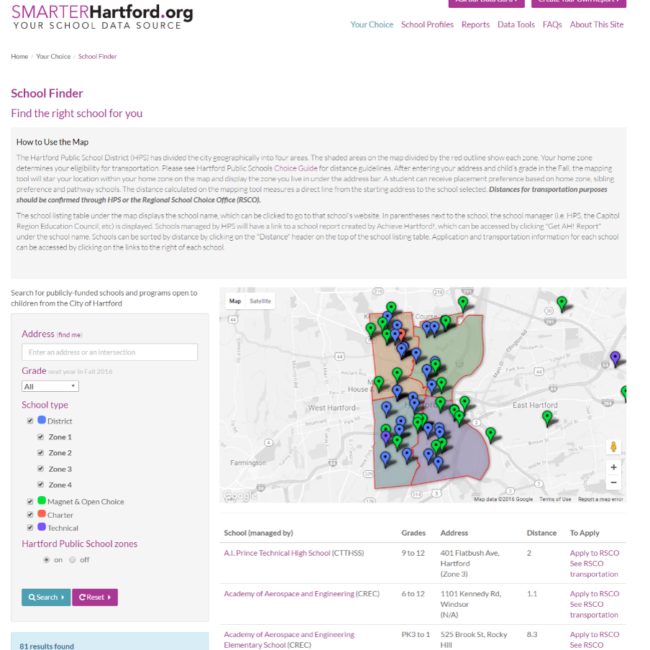The image size is (650, 650).
Task: Switch the map to Satellite view
Action: coord(260,301)
